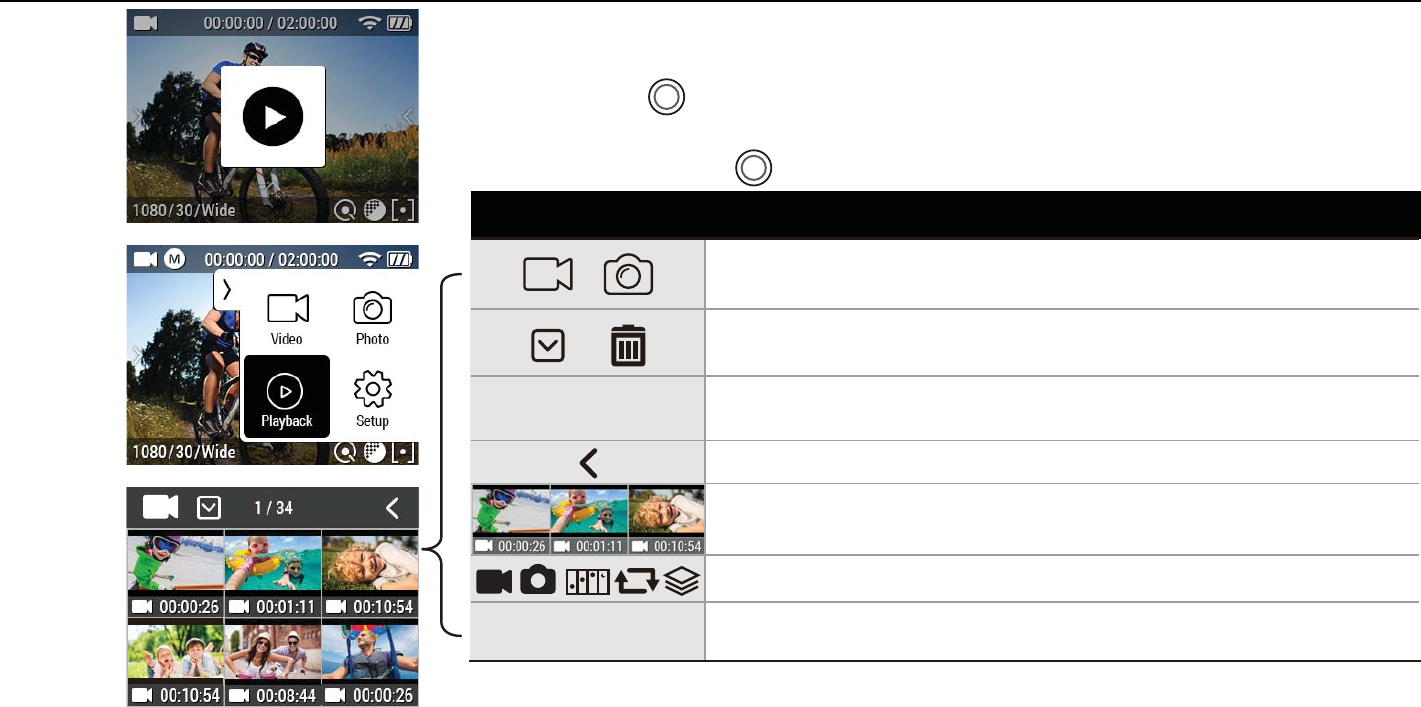Switch media type via gallery video icon
Screen dimensions: 1421x707
click(160, 508)
